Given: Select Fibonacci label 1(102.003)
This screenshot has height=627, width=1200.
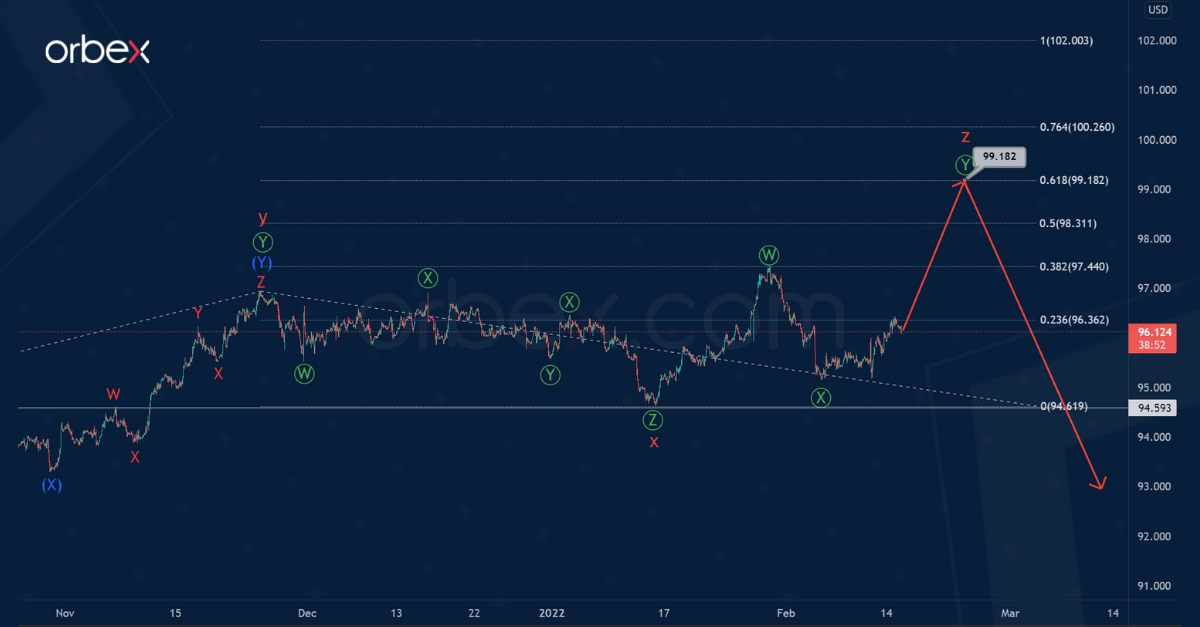Looking at the screenshot, I should point(1067,41).
